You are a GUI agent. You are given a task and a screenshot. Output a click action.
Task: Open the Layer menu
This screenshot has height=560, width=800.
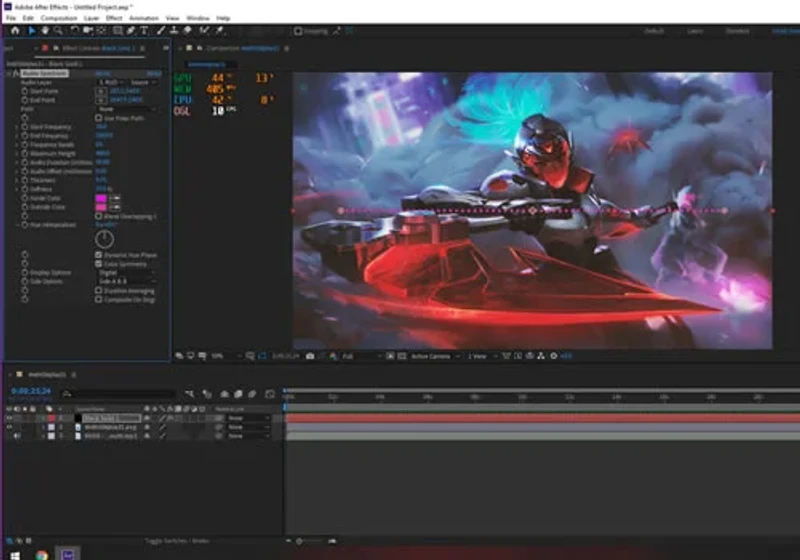(x=91, y=18)
